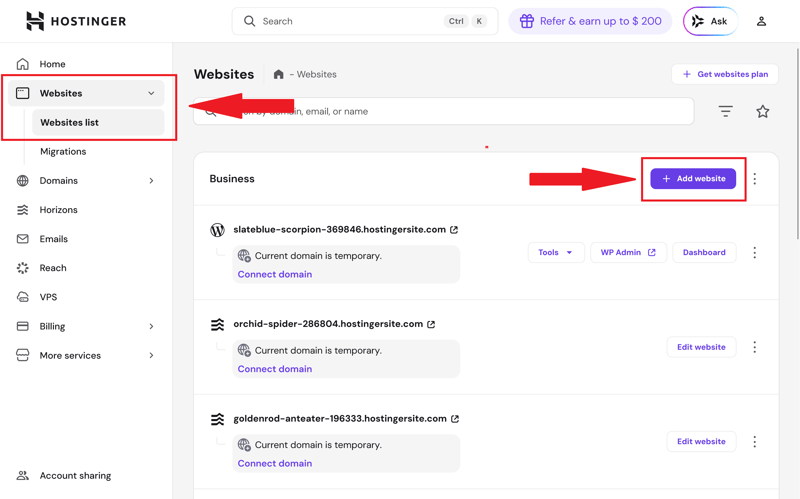Click Connect domain for orchid-spider site
The height and width of the screenshot is (499, 800).
(x=275, y=369)
